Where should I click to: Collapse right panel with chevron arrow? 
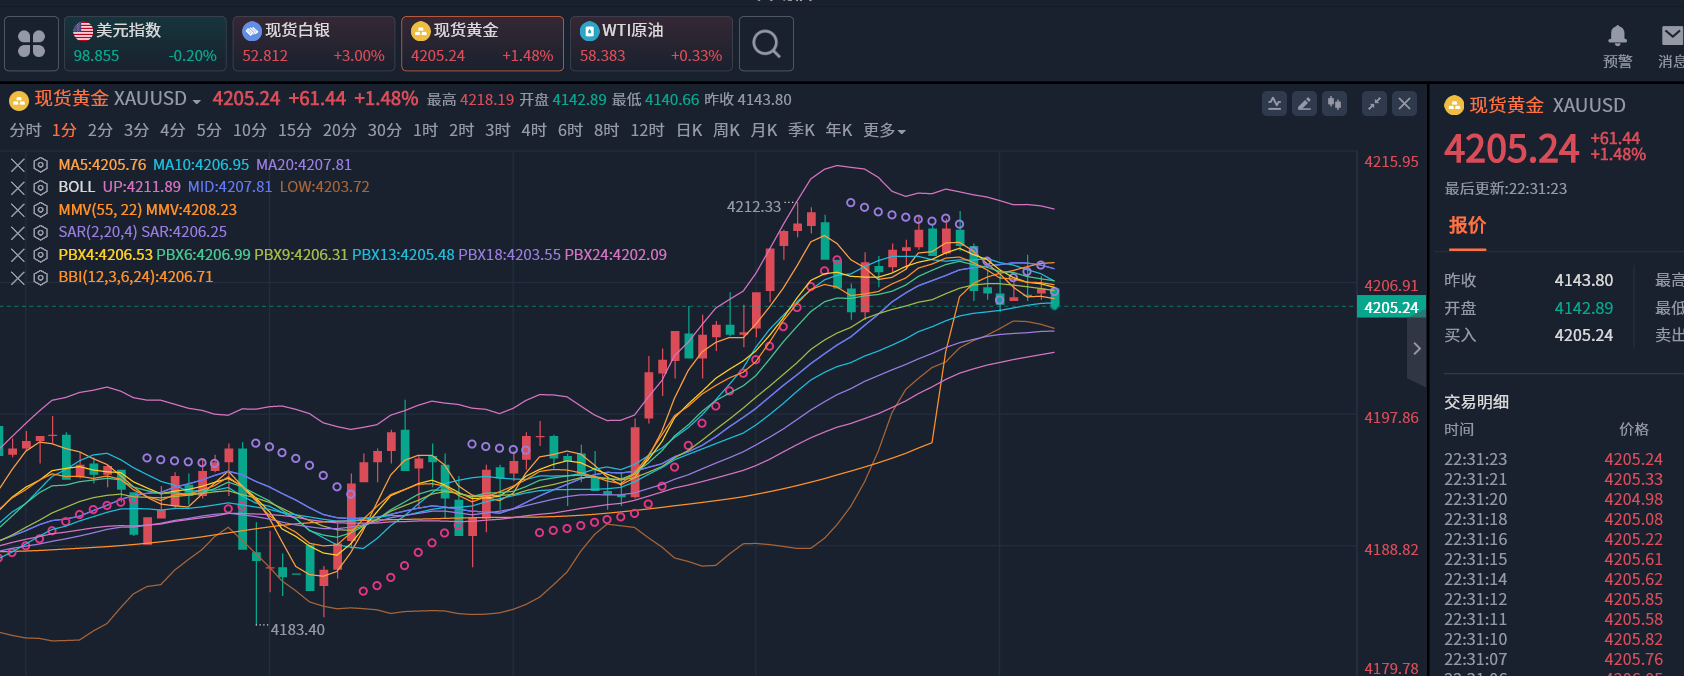click(x=1416, y=348)
